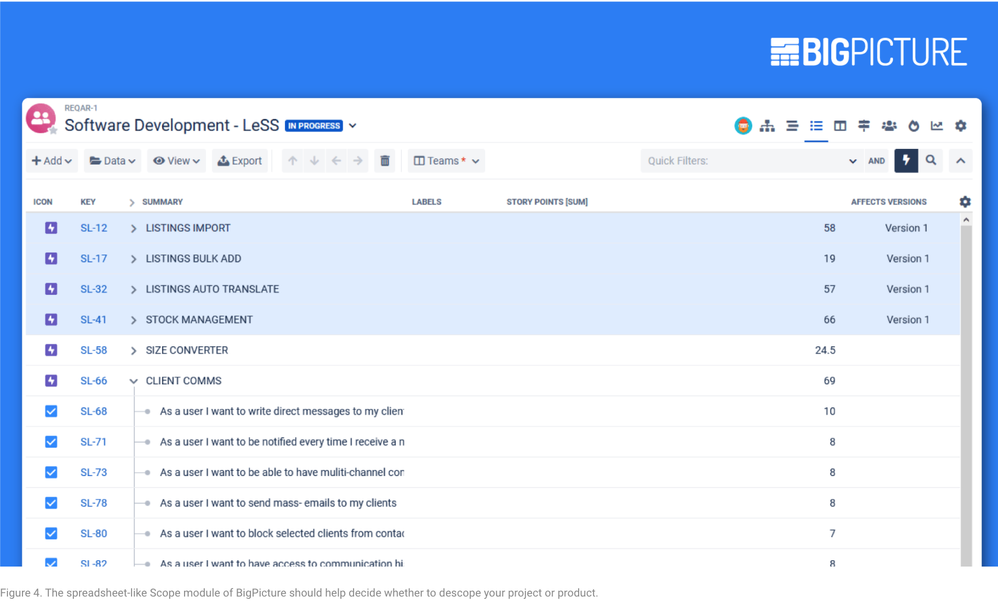998x607 pixels.
Task: Open the Risks flame module icon
Action: pos(913,126)
